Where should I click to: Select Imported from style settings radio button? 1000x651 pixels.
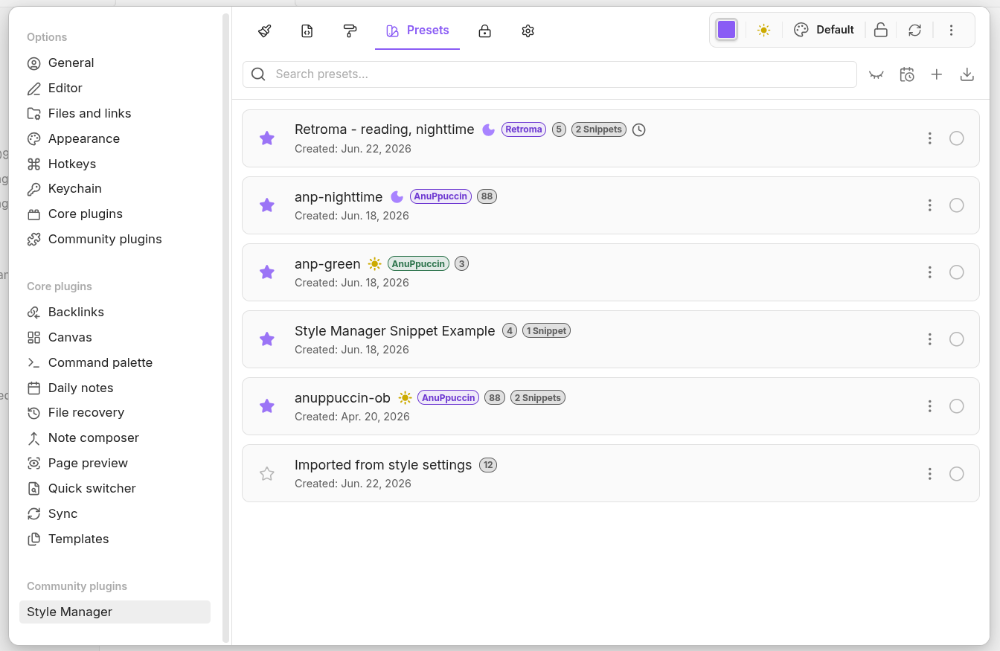click(x=957, y=474)
